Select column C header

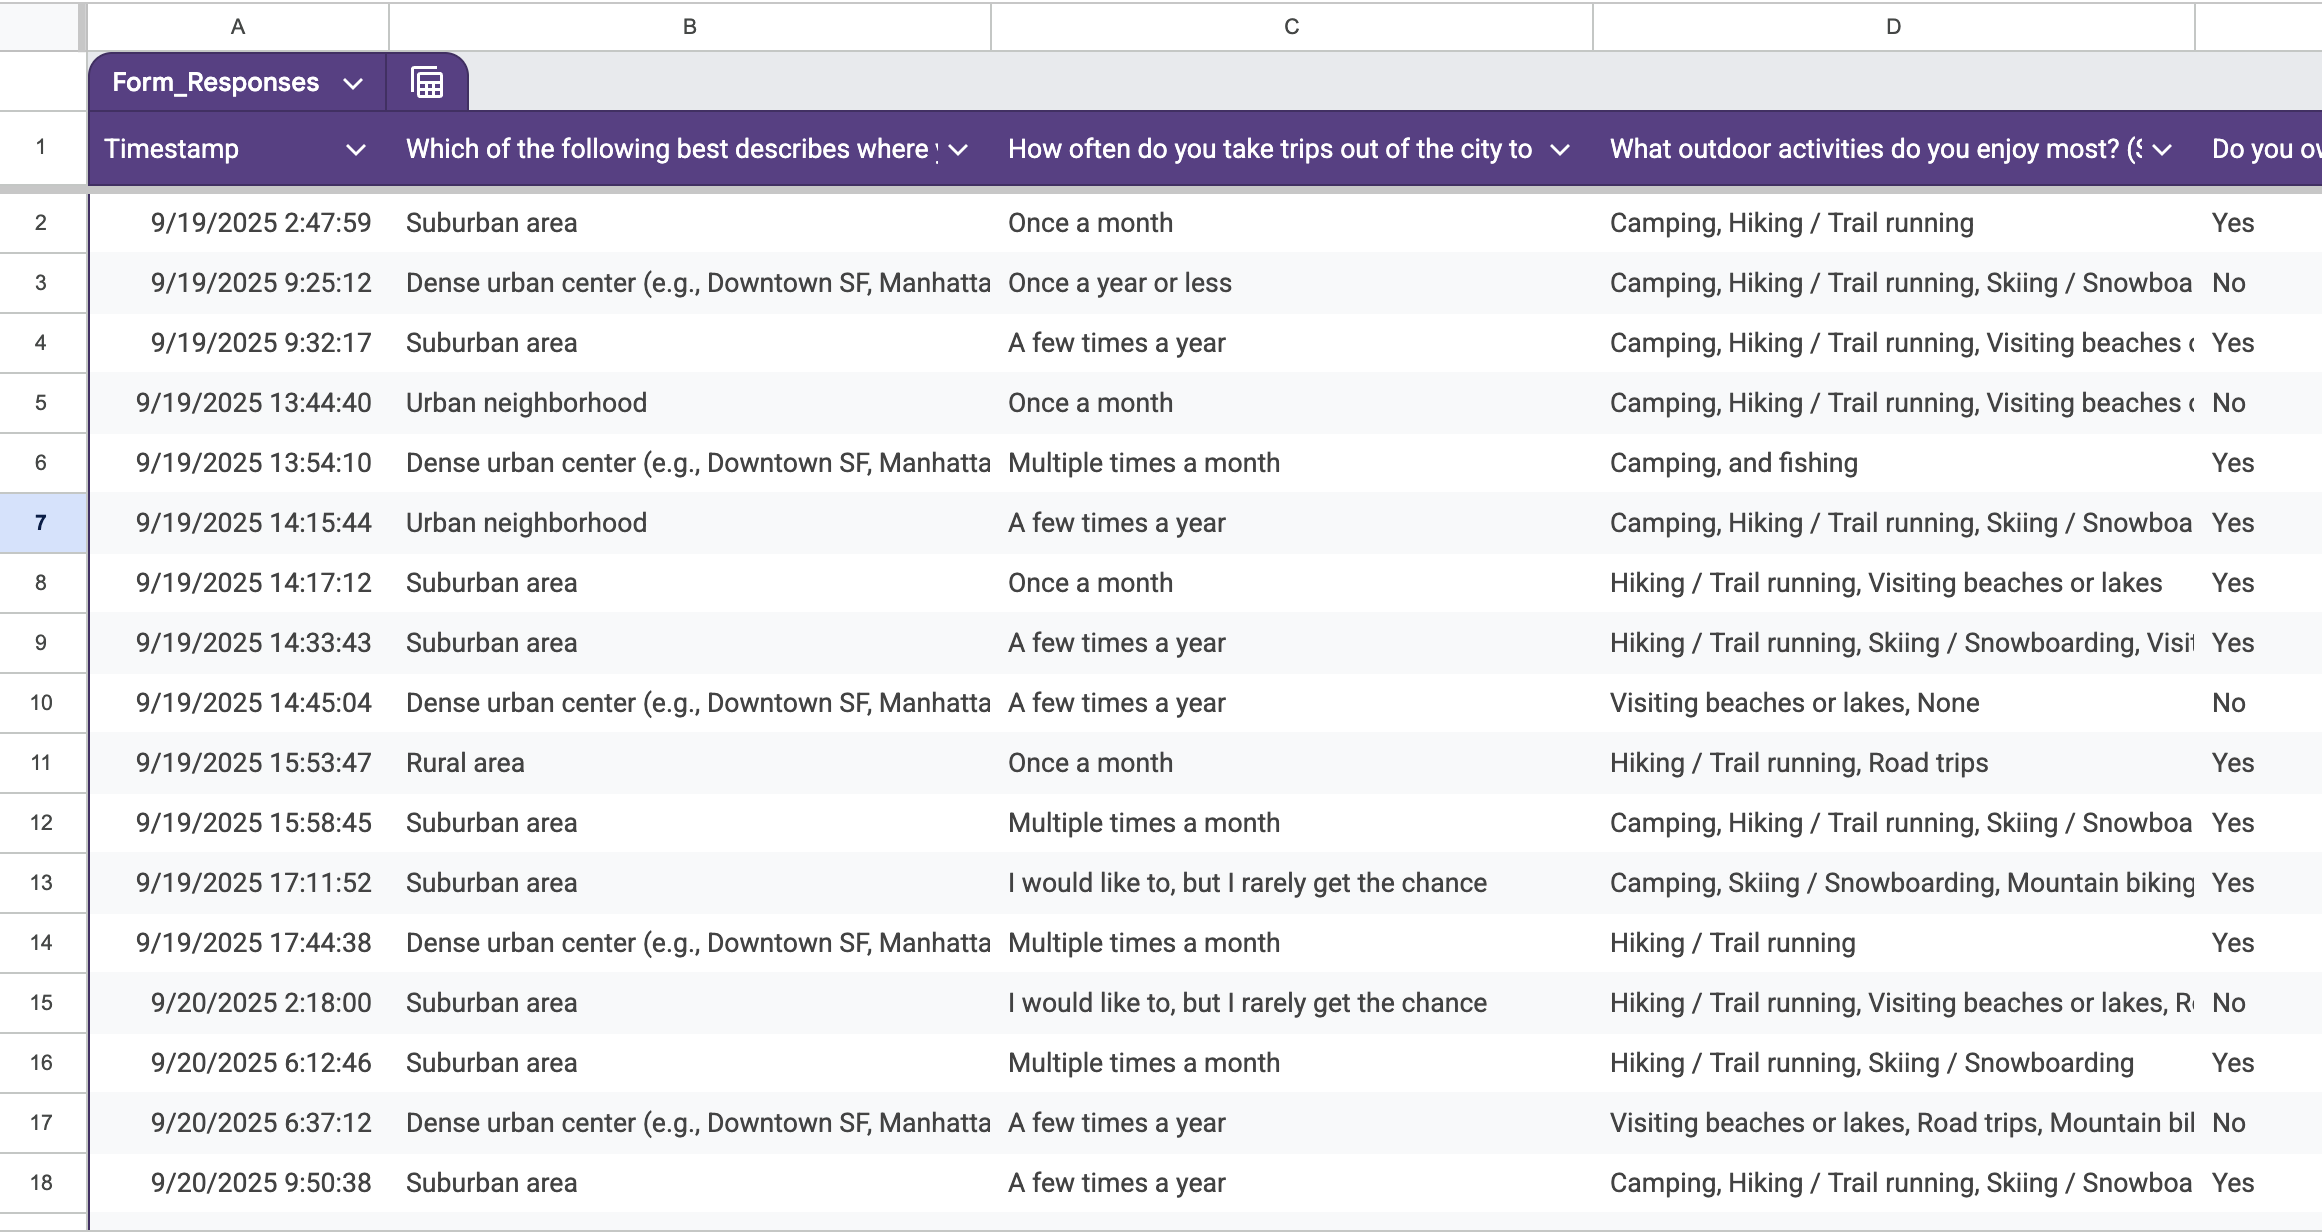[x=1292, y=27]
